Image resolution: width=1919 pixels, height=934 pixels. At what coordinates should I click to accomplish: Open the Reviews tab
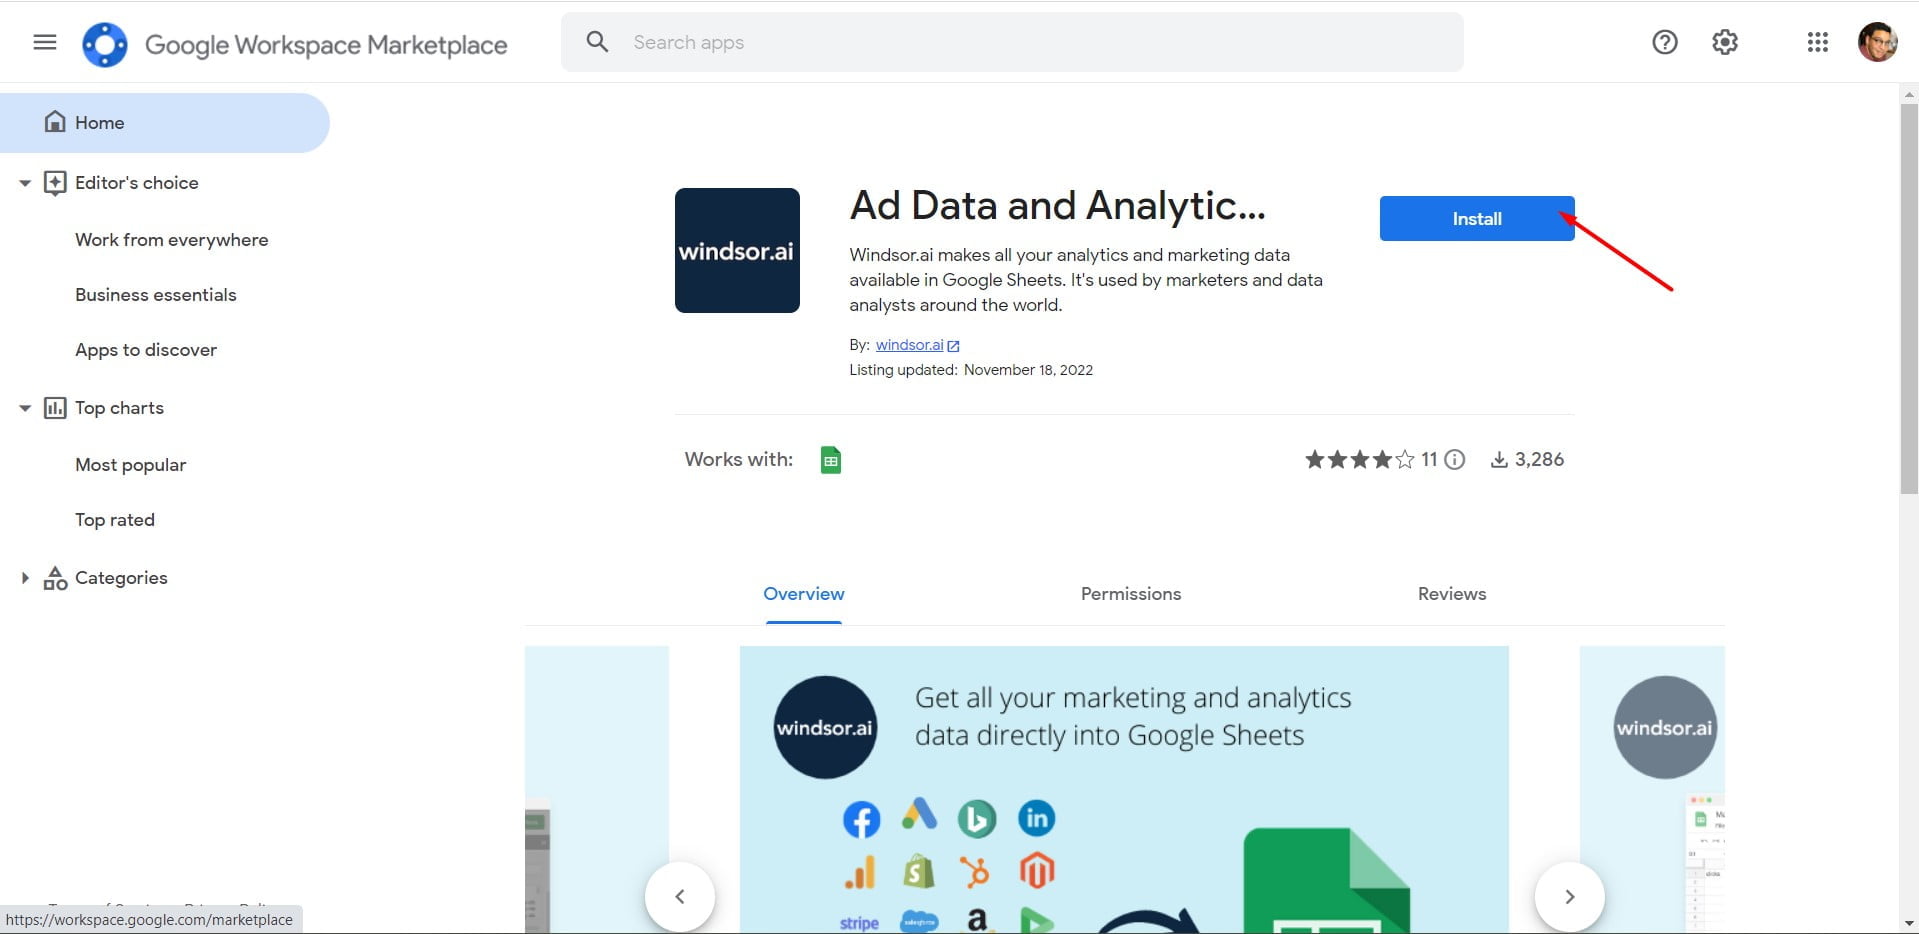1452,594
